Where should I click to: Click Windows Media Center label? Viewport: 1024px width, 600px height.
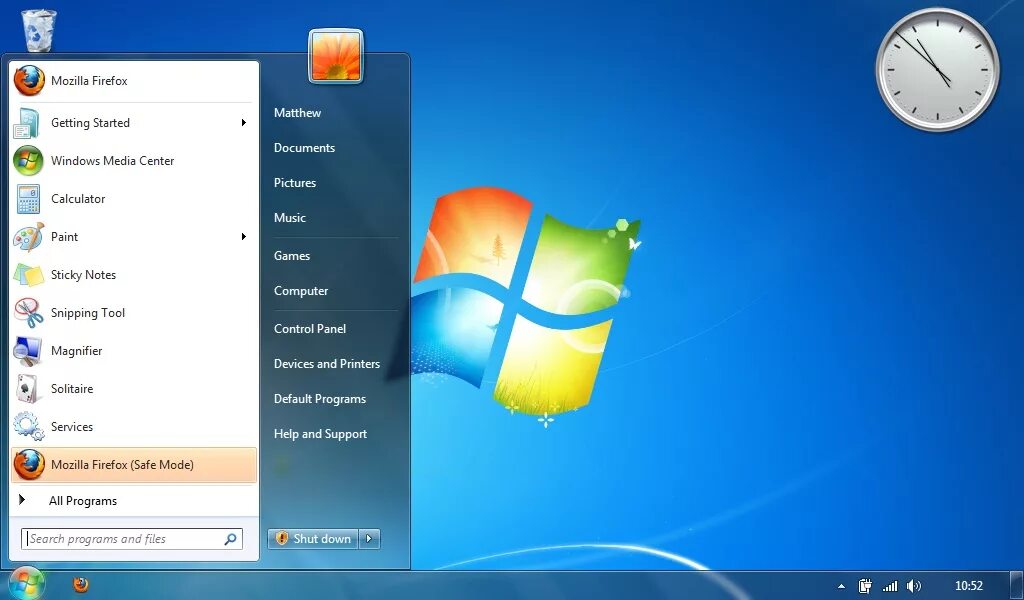pos(112,161)
